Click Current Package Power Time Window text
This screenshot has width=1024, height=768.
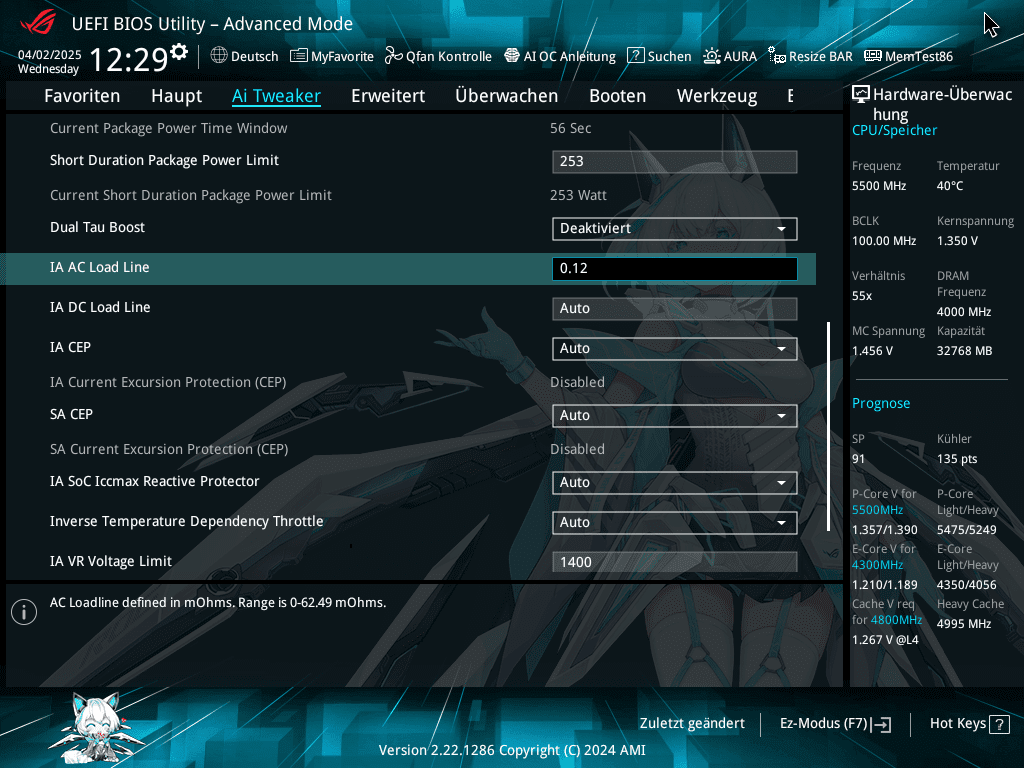point(168,129)
